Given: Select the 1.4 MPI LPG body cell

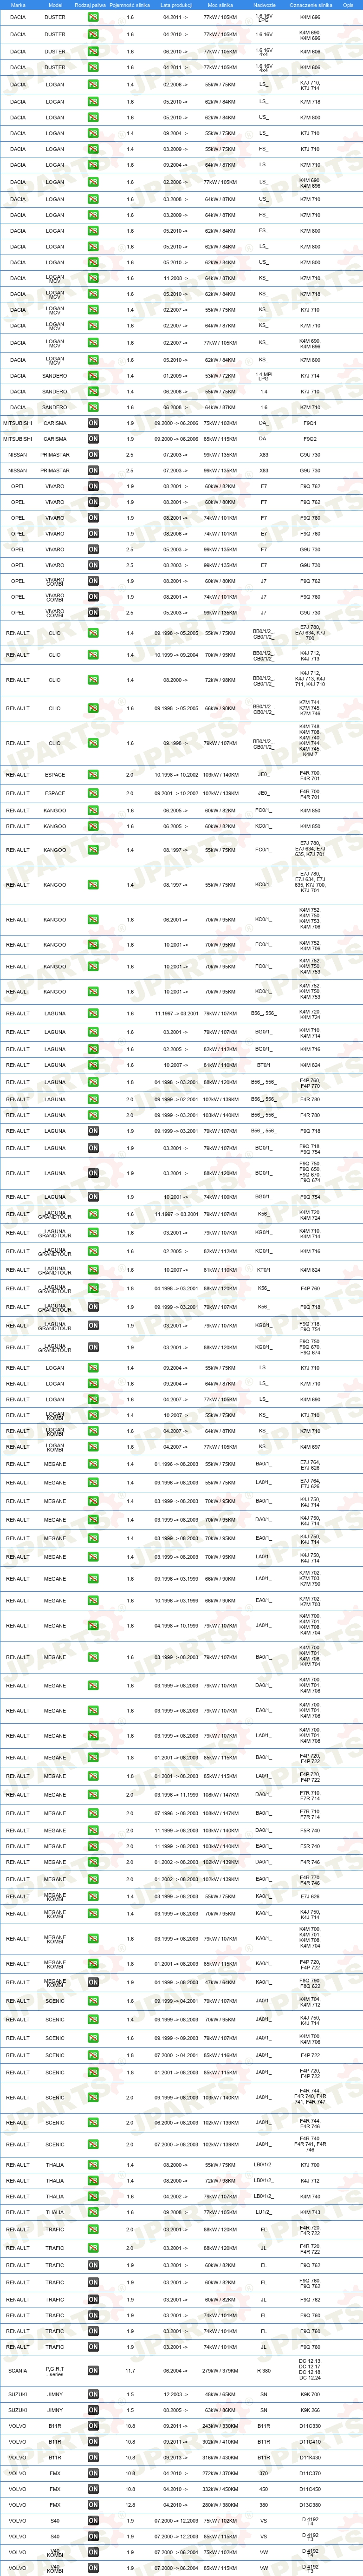Looking at the screenshot, I should [264, 376].
